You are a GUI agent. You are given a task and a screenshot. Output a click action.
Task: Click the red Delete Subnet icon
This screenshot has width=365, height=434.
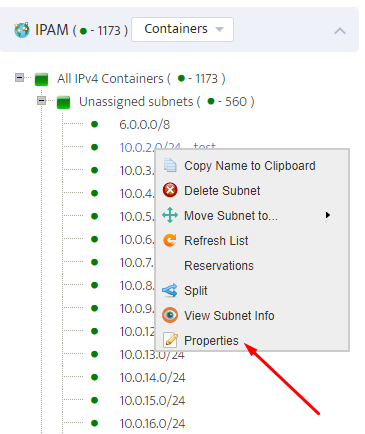[170, 190]
